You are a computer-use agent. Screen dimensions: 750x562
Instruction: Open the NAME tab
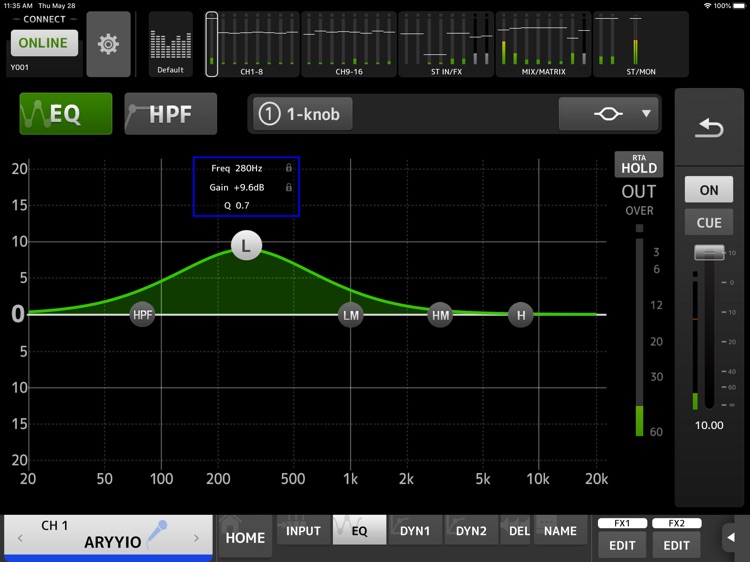click(560, 530)
